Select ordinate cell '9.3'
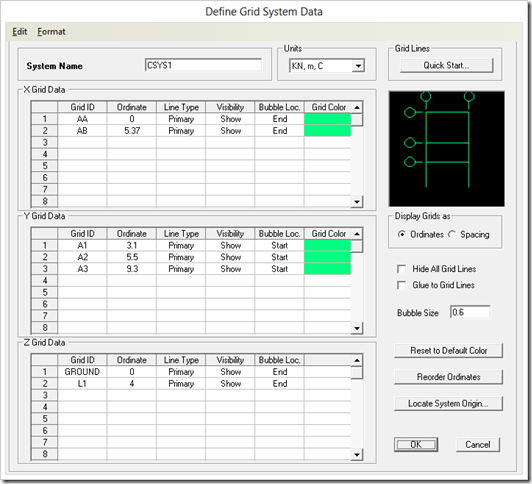 pyautogui.click(x=132, y=269)
